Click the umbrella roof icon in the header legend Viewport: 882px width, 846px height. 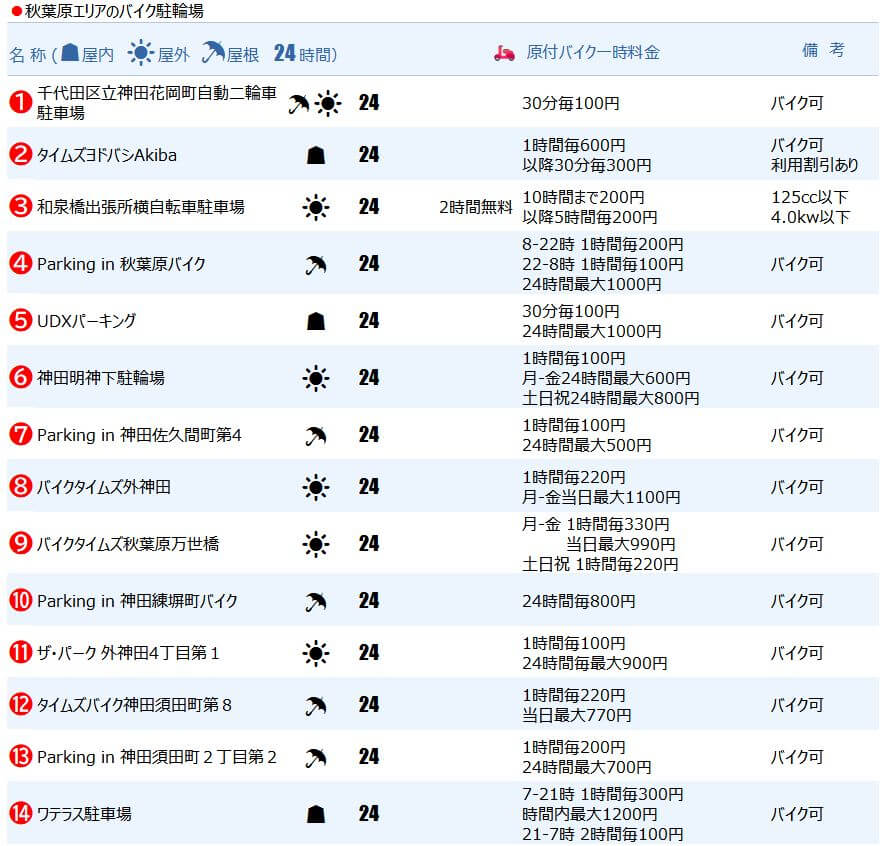212,53
